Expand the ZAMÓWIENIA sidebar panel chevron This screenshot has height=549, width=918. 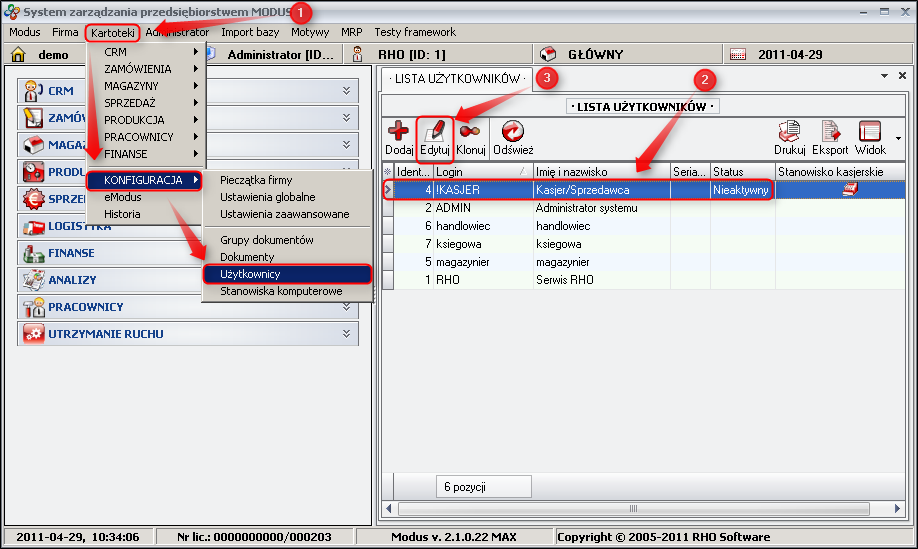coord(347,118)
